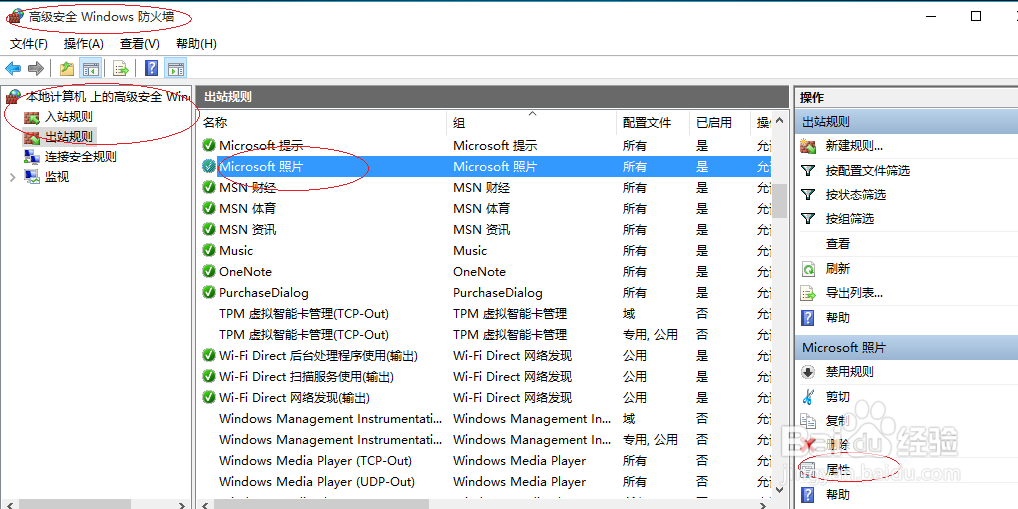This screenshot has width=1018, height=509.
Task: Click the rules list scrollbar down arrow
Action: point(779,489)
